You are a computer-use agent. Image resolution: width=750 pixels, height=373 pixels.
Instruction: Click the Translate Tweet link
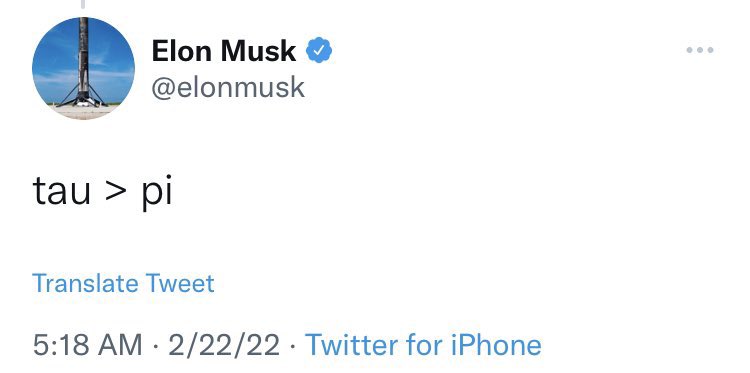[x=123, y=283]
